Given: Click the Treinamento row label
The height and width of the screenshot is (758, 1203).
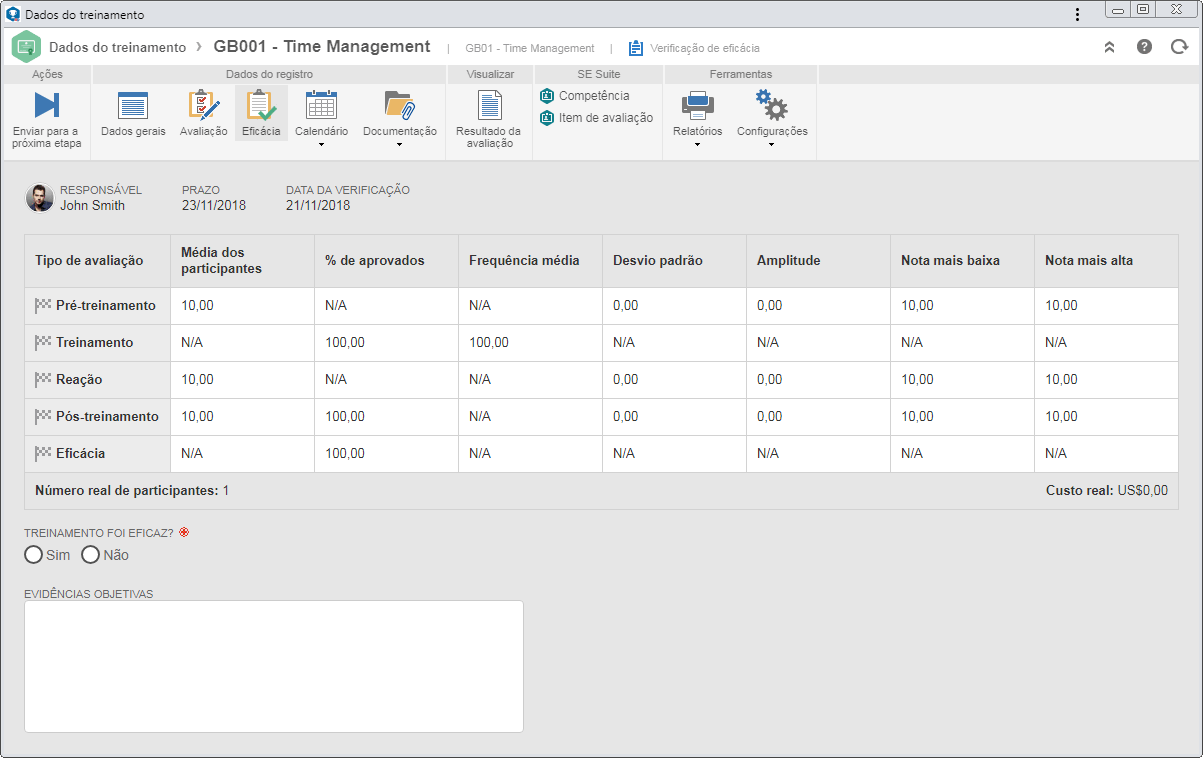Looking at the screenshot, I should pos(94,342).
